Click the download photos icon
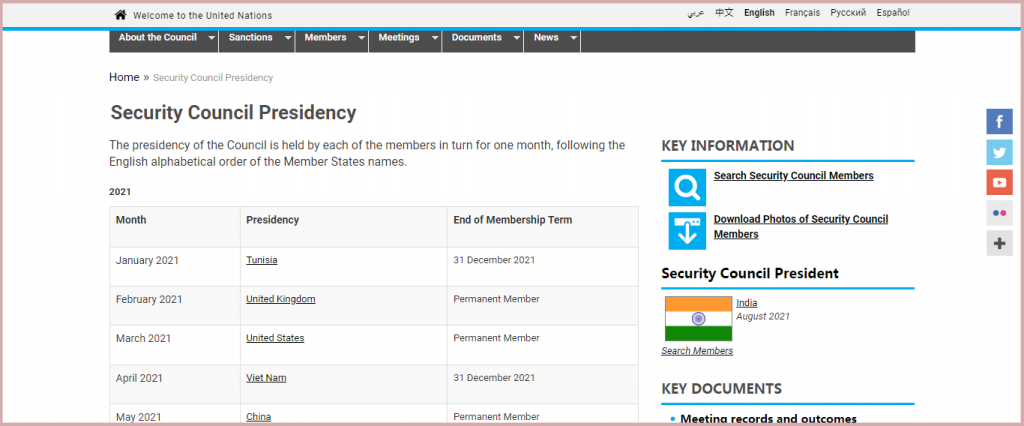This screenshot has width=1024, height=426. click(x=687, y=231)
